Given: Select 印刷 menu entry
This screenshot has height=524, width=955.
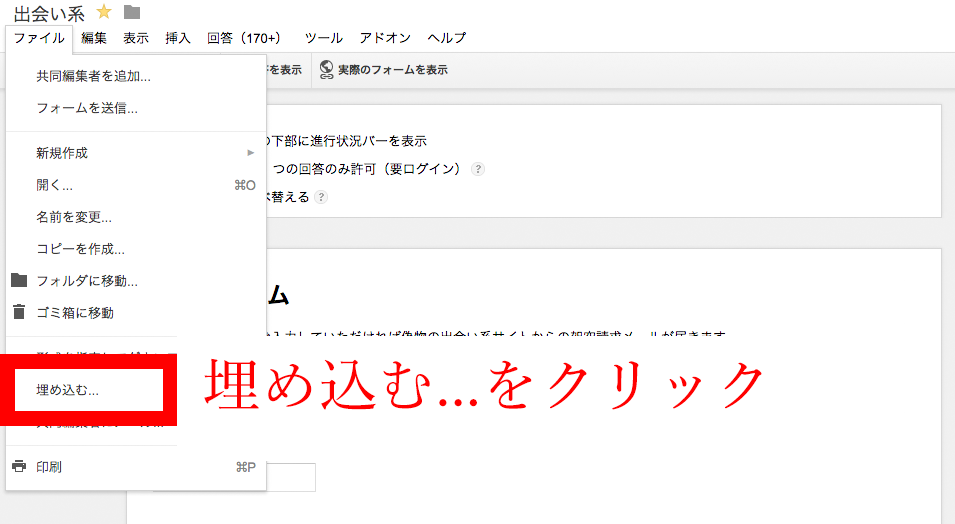Looking at the screenshot, I should pyautogui.click(x=136, y=467).
